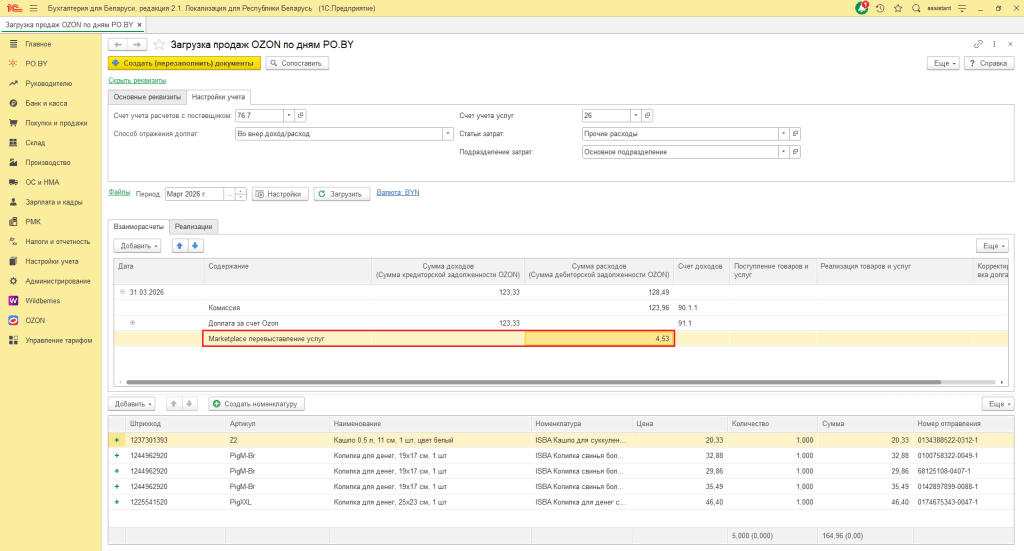This screenshot has width=1024, height=551.
Task: Close the Загрузка продаж OZON tab
Action: [139, 25]
